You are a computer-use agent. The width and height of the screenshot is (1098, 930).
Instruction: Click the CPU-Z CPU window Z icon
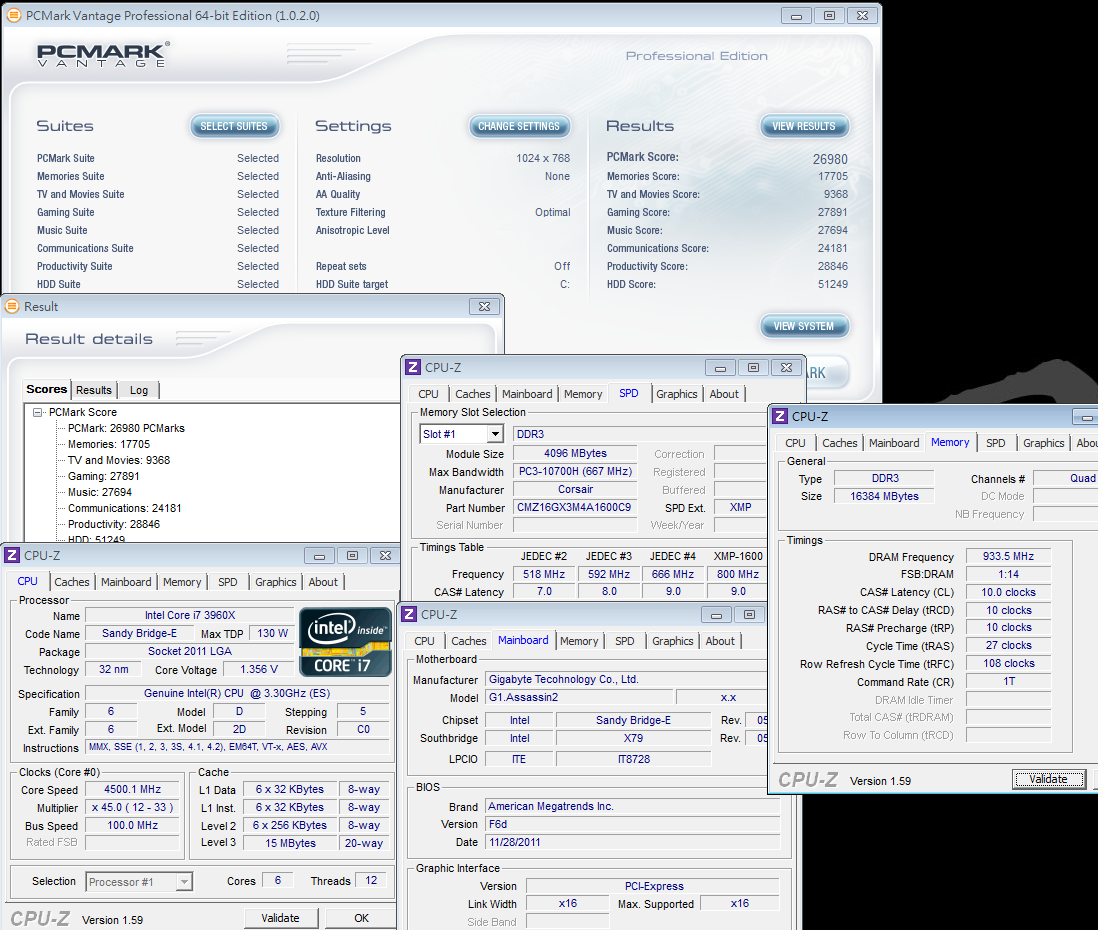click(x=12, y=555)
